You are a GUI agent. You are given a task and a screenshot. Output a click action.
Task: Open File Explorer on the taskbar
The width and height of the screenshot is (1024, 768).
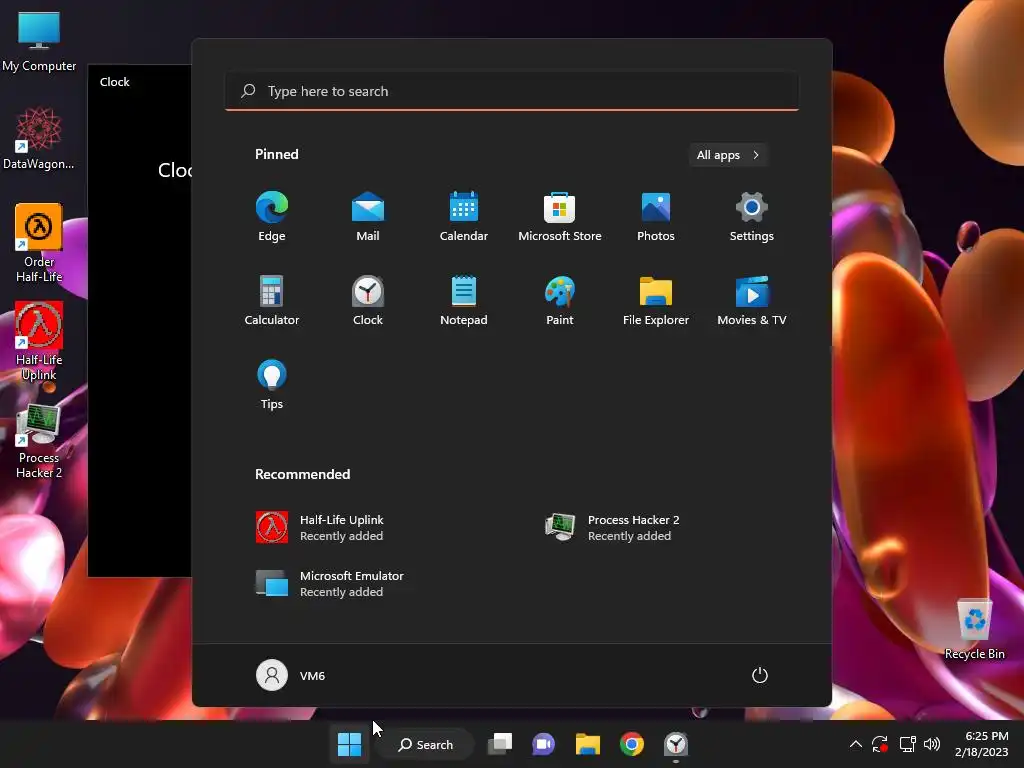[588, 744]
